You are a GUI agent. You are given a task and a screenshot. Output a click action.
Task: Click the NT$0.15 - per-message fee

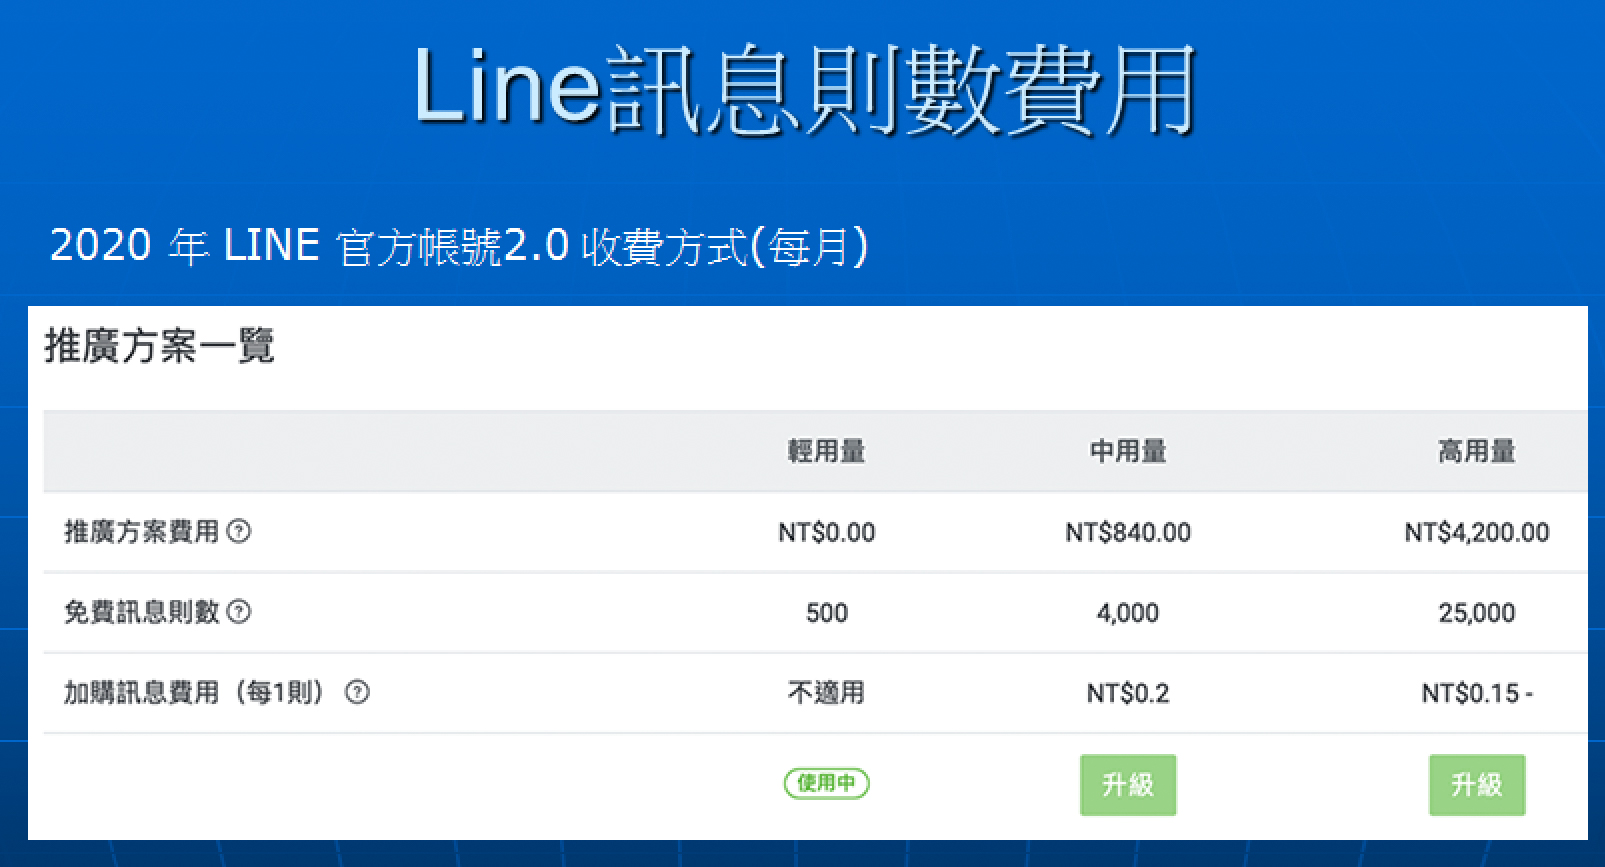pos(1477,693)
